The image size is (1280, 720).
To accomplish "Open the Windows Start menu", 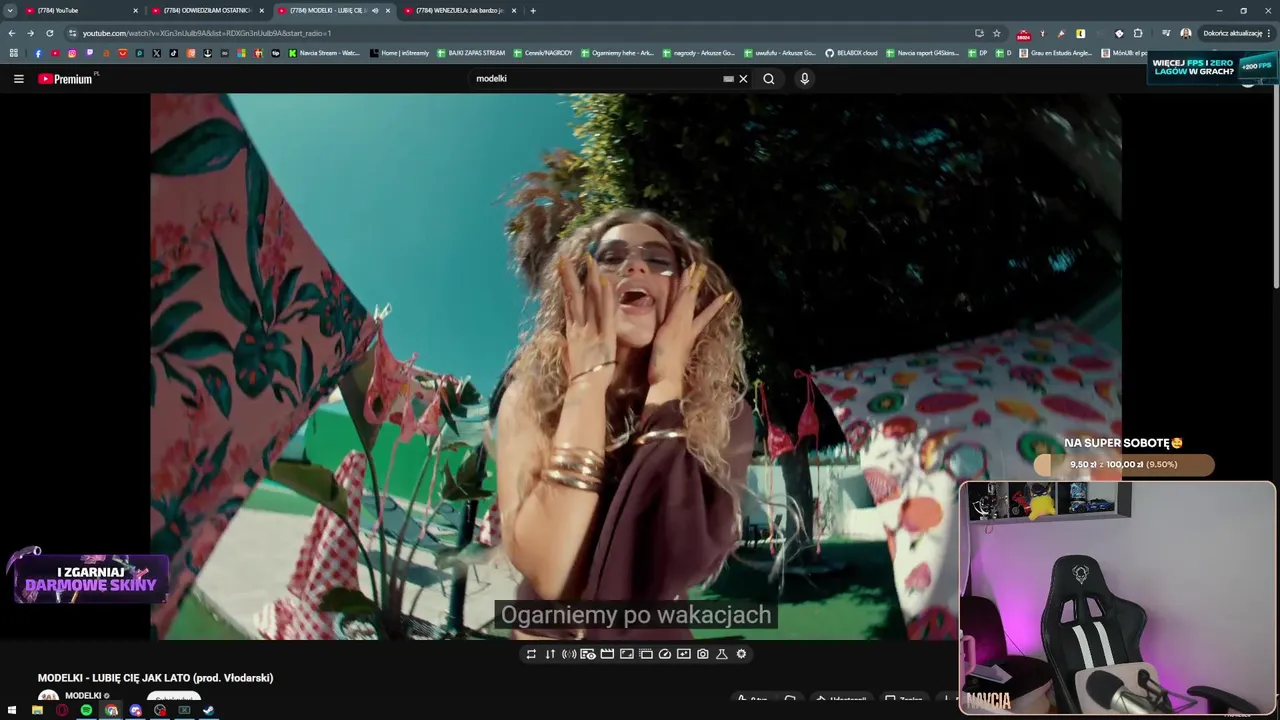I will tap(12, 711).
